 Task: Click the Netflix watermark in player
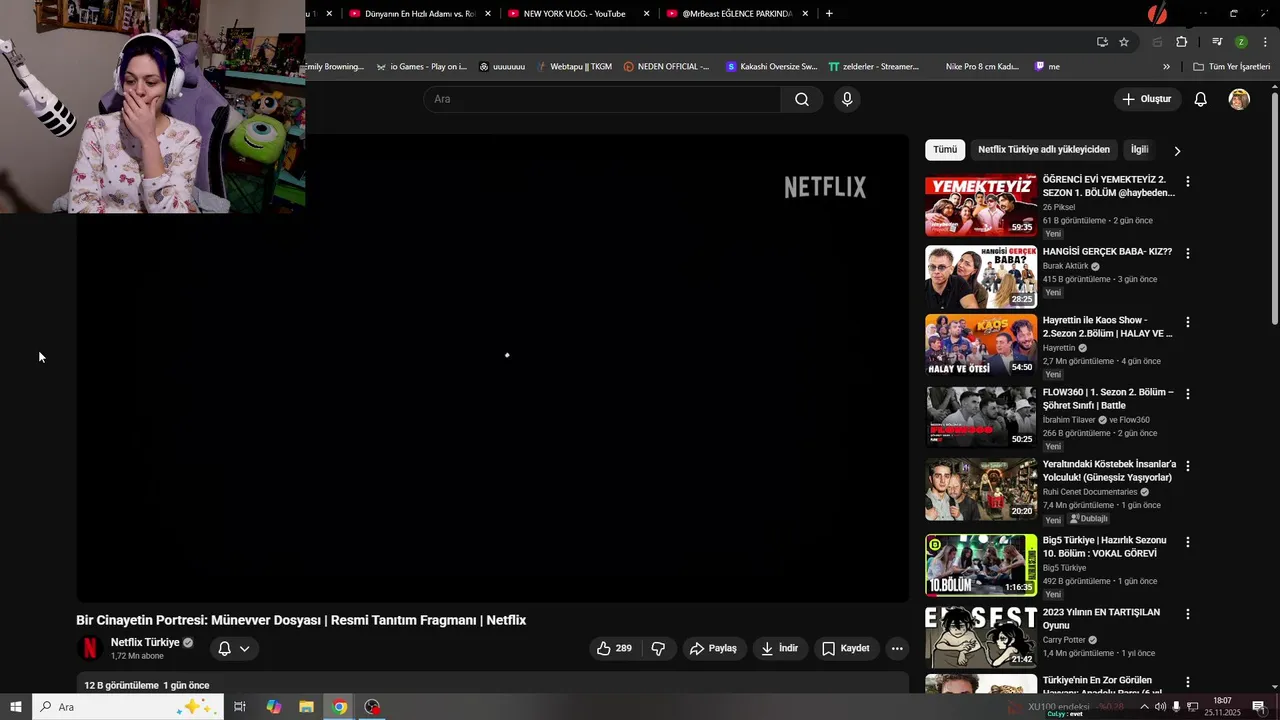pos(825,187)
